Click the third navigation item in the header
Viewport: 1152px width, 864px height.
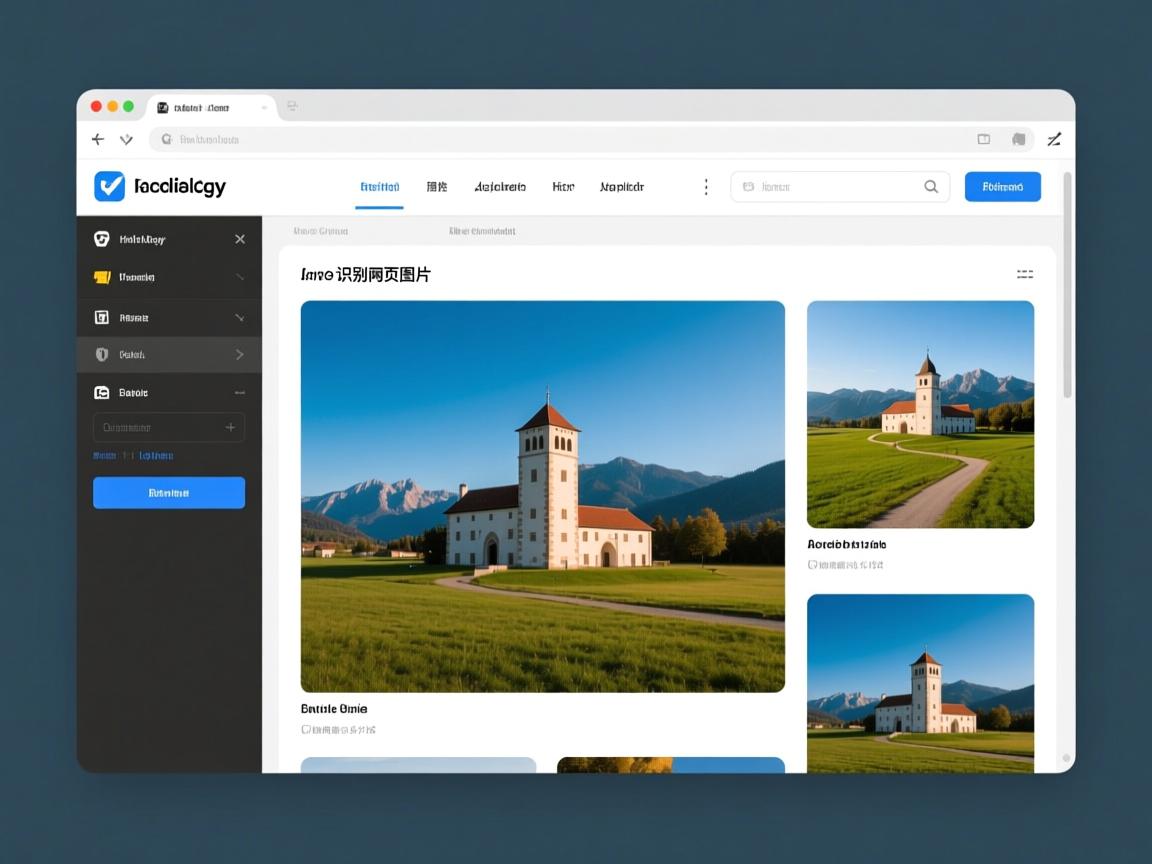(x=499, y=187)
